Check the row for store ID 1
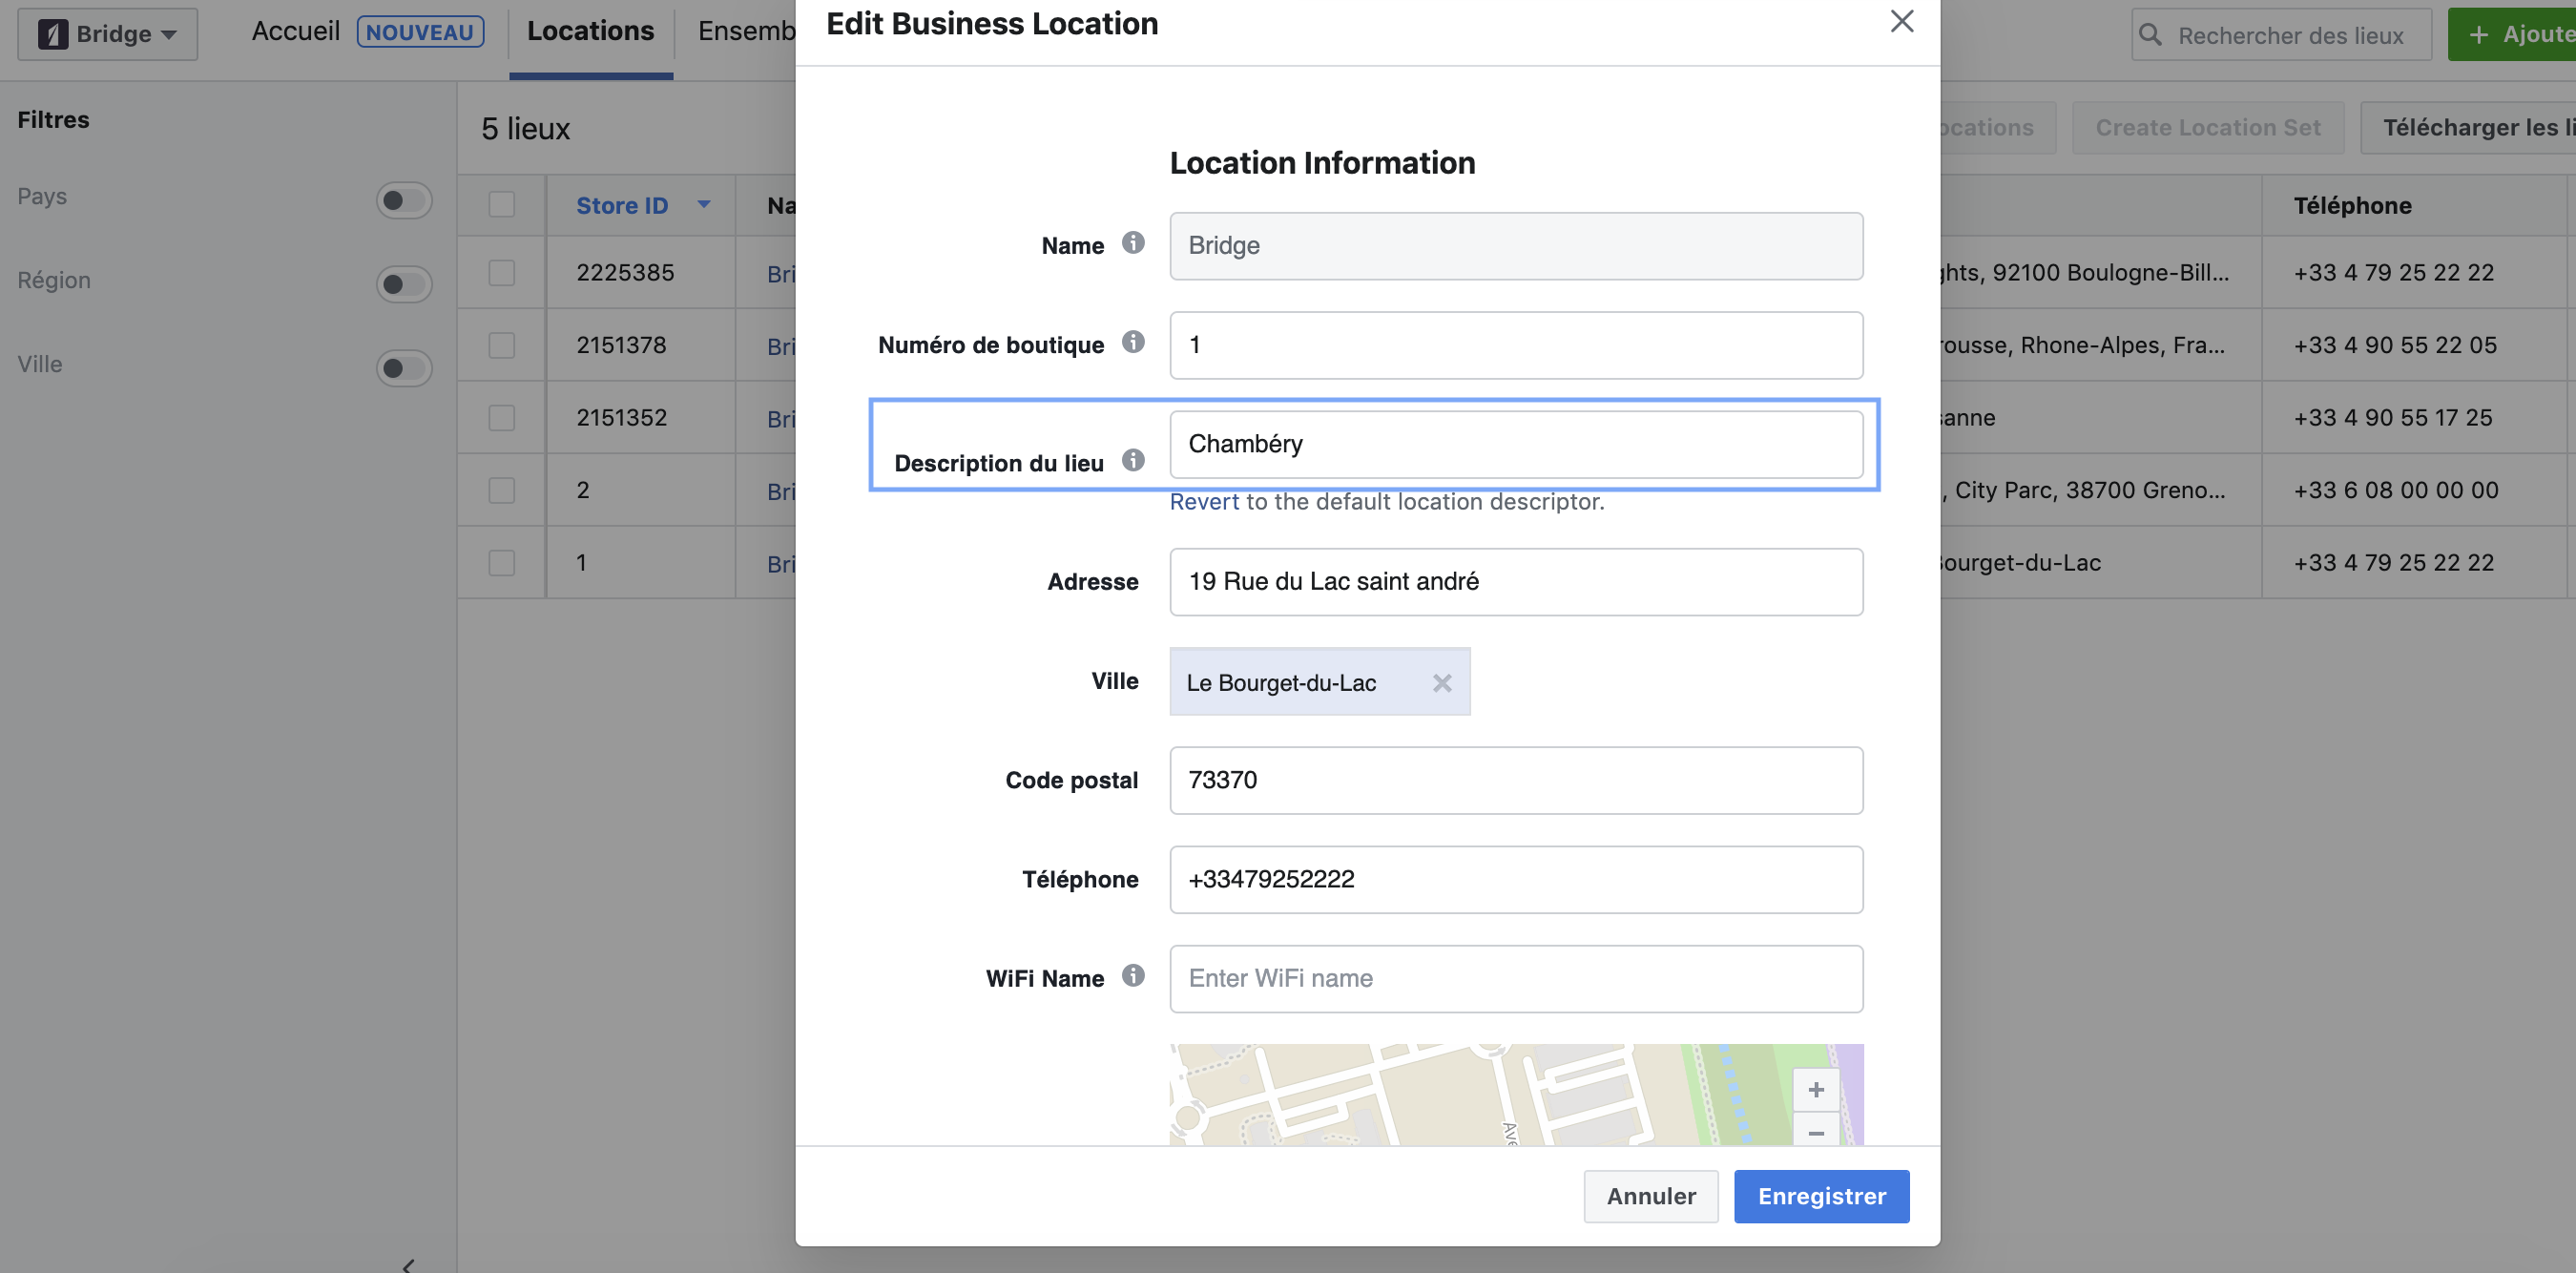Screen dimensions: 2576x1273 point(501,563)
